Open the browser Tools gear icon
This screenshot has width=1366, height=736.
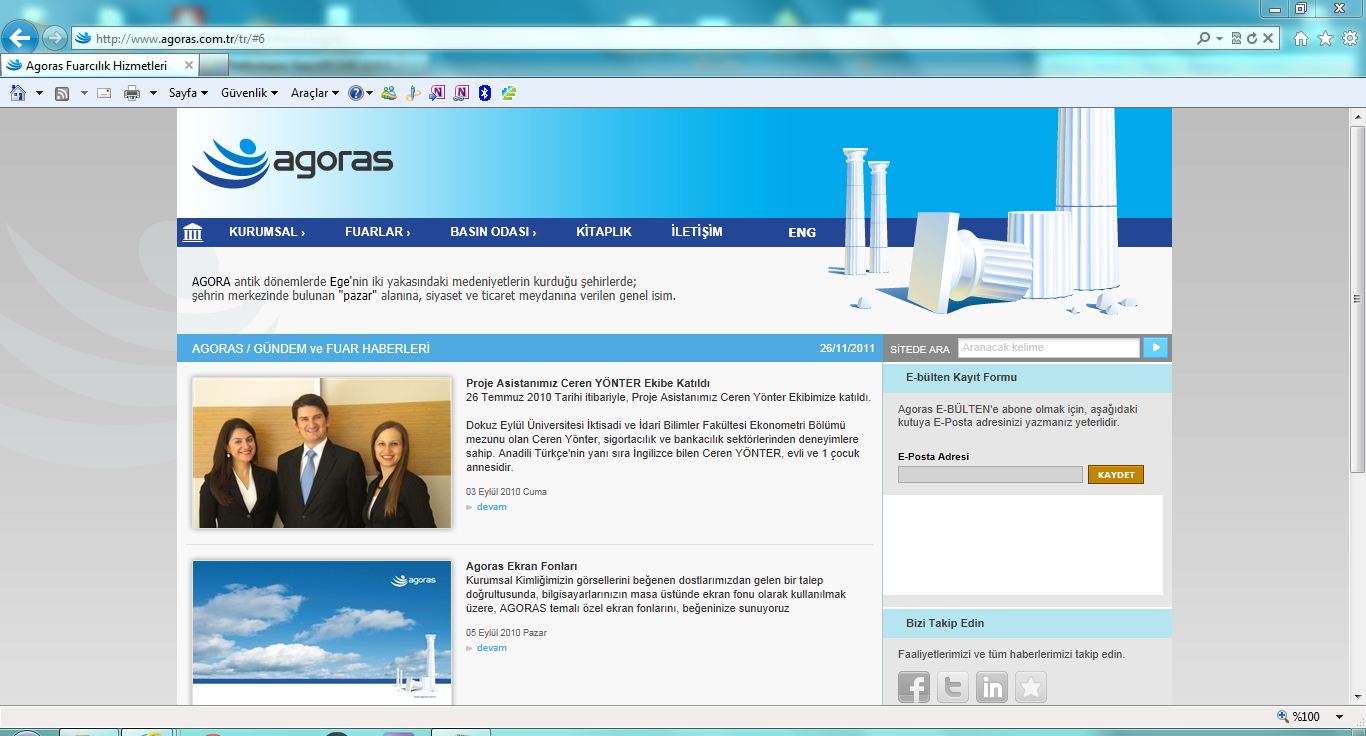point(1349,39)
